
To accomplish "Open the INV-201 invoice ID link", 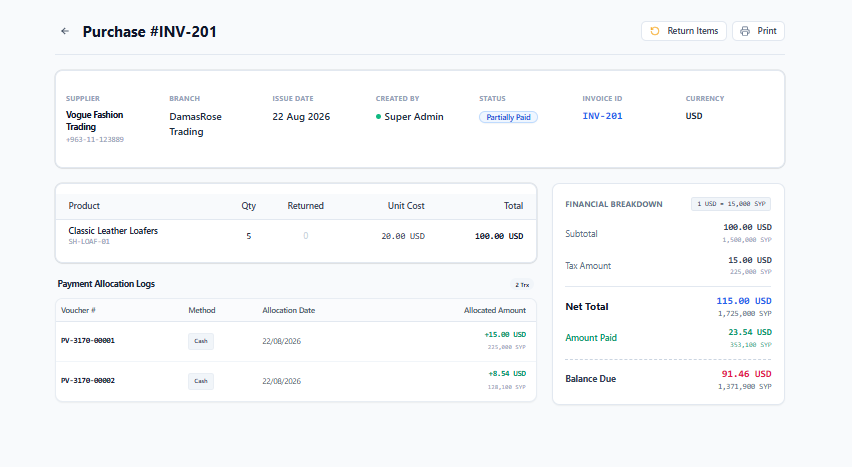I will (602, 116).
